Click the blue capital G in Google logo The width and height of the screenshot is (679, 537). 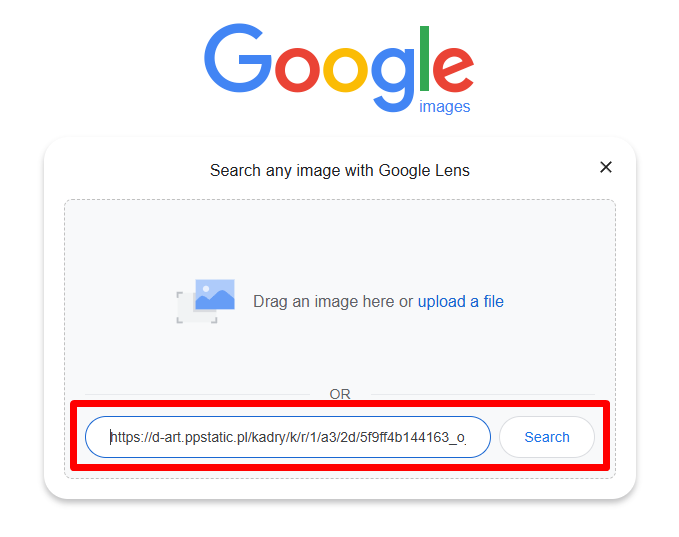pyautogui.click(x=237, y=60)
